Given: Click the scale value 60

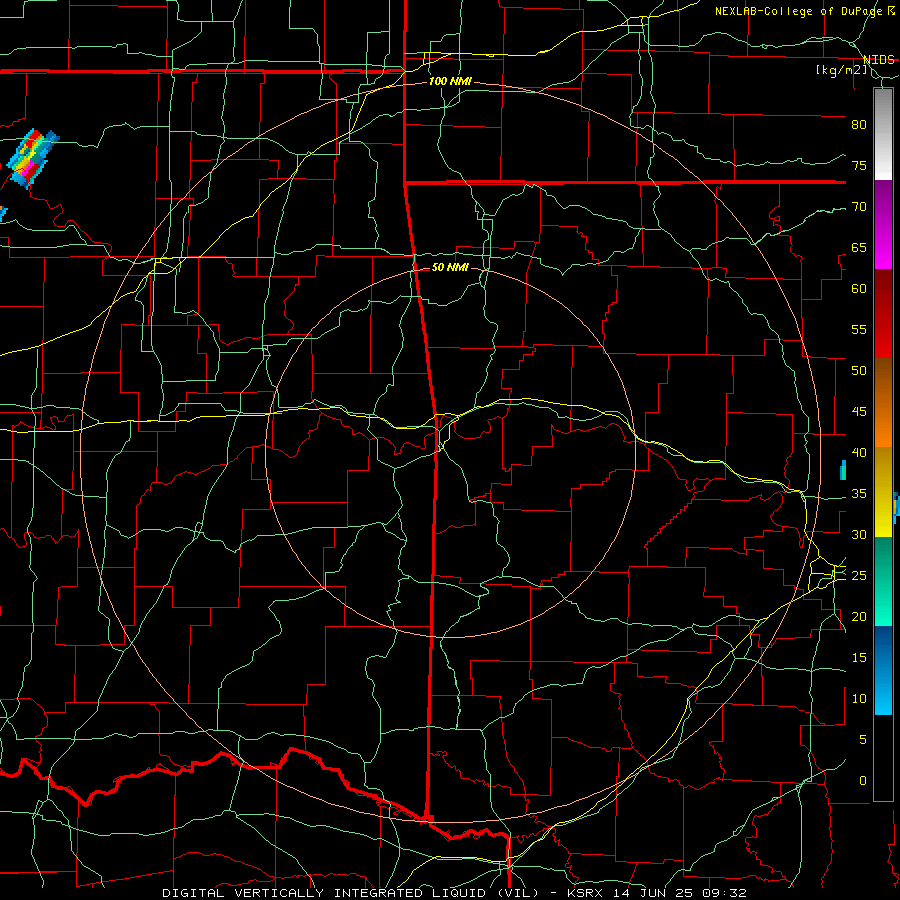Looking at the screenshot, I should pyautogui.click(x=859, y=289).
